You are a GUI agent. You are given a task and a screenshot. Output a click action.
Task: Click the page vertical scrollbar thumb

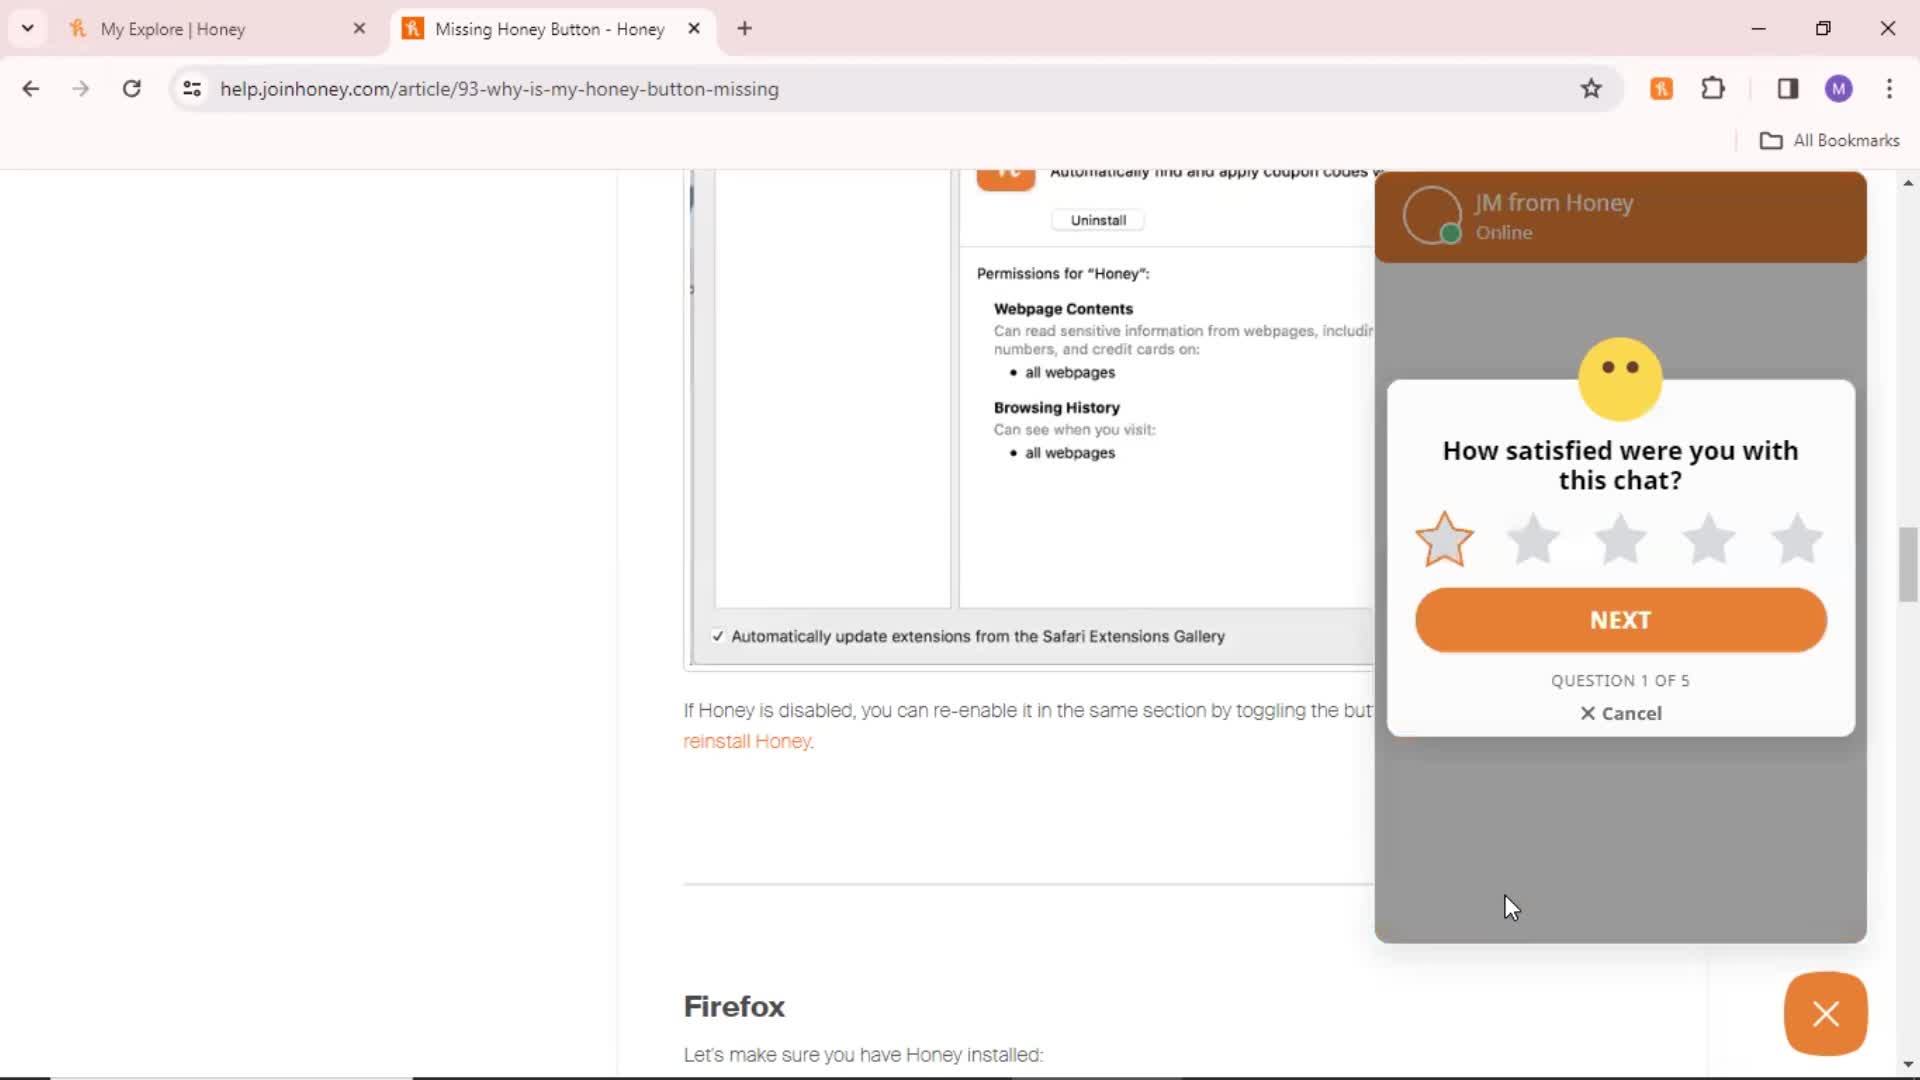coord(1908,564)
